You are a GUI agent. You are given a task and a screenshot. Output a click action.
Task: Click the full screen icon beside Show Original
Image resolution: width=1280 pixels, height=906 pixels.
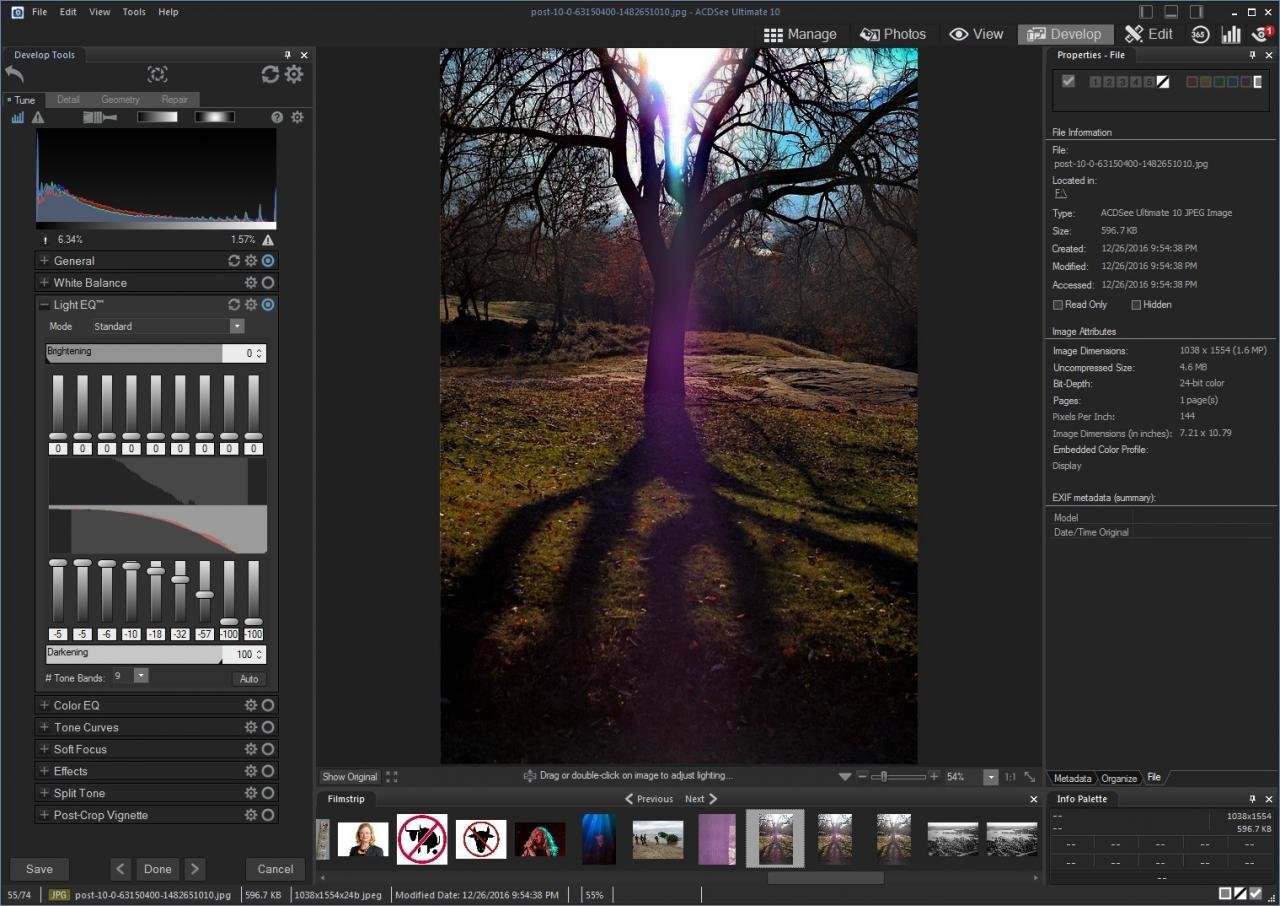coord(392,777)
